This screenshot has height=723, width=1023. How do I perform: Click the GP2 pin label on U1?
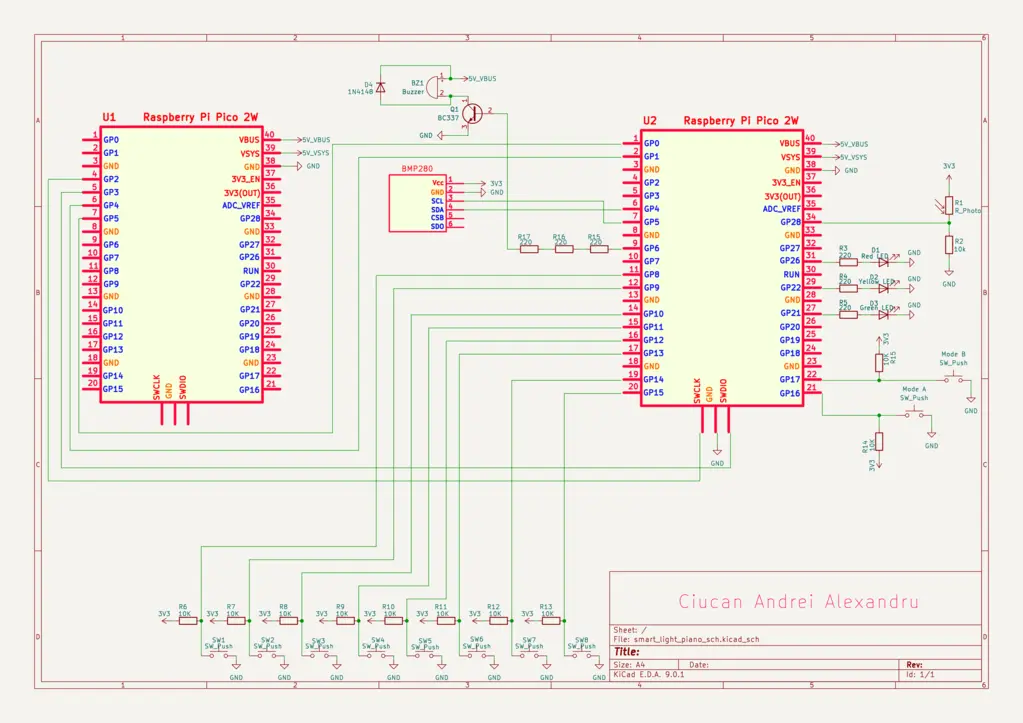click(111, 179)
